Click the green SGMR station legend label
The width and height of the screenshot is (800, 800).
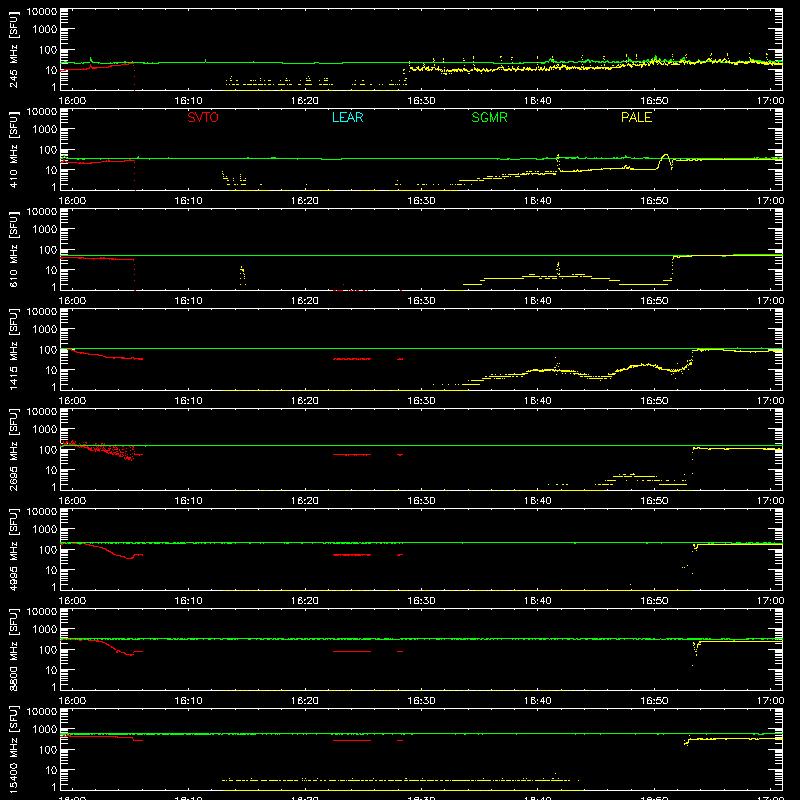click(489, 117)
